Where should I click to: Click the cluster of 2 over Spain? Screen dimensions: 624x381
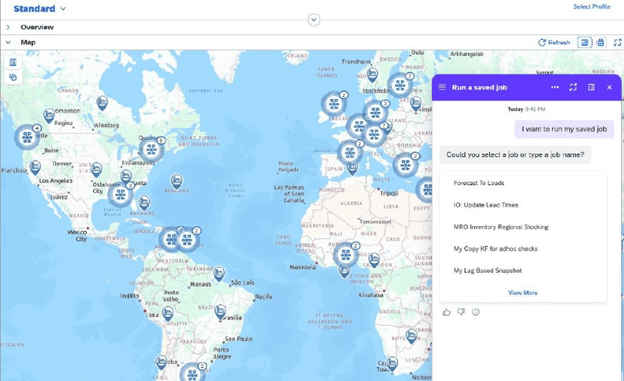tap(350, 152)
